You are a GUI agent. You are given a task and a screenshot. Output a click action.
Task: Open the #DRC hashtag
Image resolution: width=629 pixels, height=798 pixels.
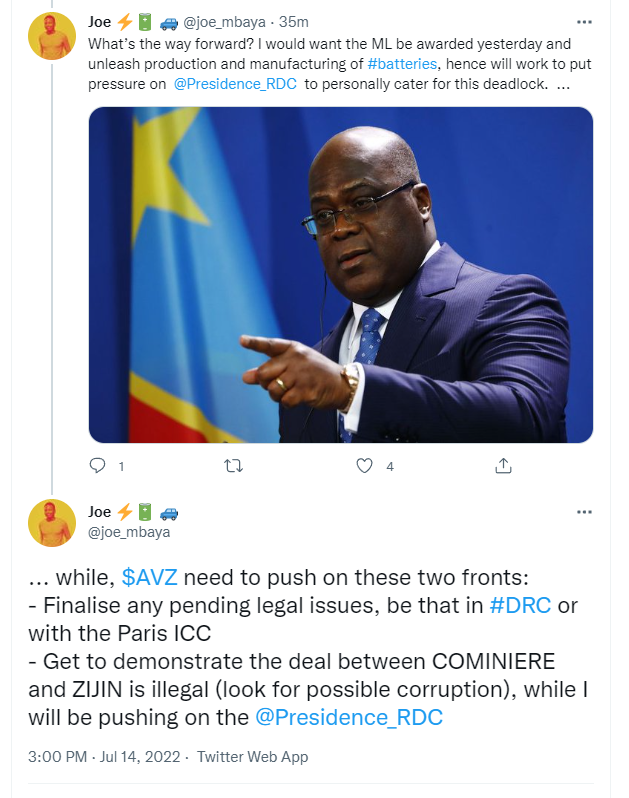(x=519, y=606)
